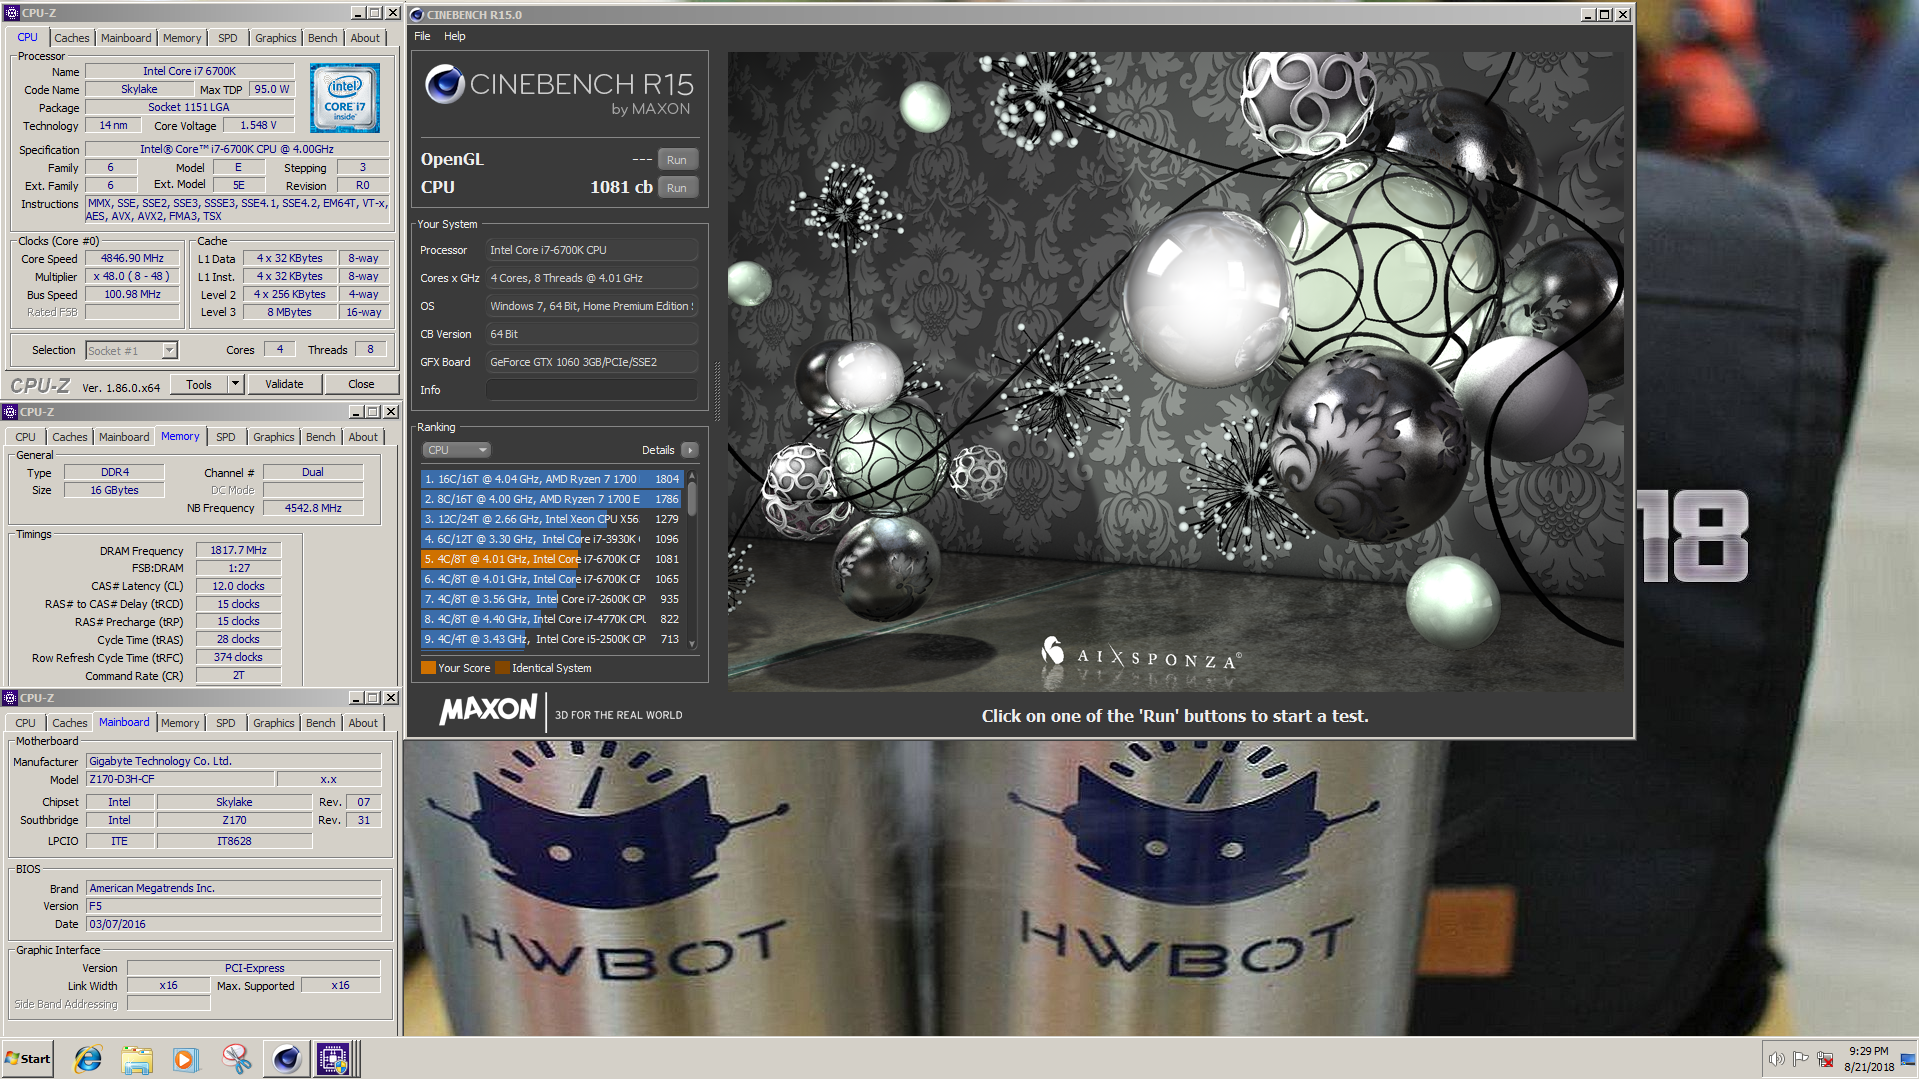Select Bench tab in bottom CPU-Z Mainboard window
1919x1079 pixels.
pos(320,723)
